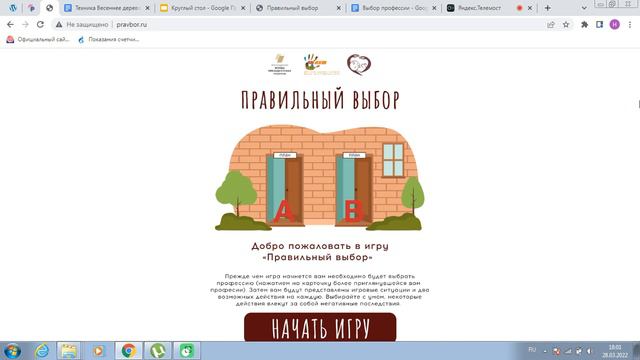Open the Показания счетчиков bookmark
This screenshot has width=640, height=360.
(109, 39)
